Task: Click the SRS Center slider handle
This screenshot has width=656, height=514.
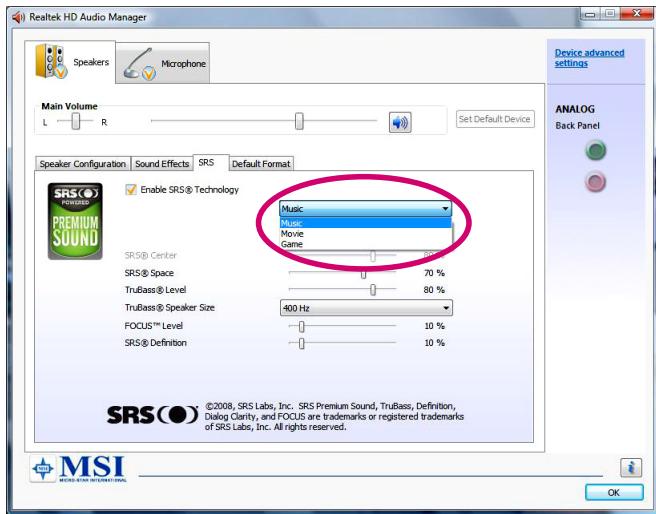Action: tap(373, 256)
